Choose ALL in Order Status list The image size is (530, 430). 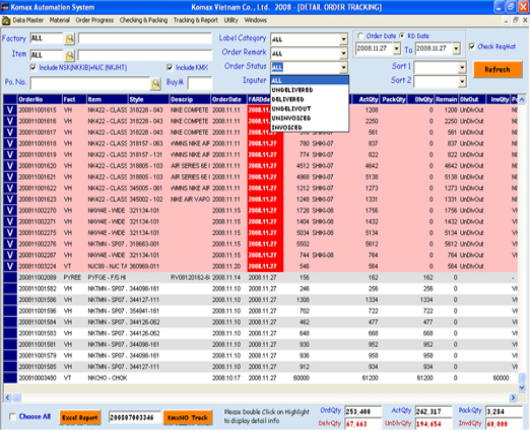point(309,80)
